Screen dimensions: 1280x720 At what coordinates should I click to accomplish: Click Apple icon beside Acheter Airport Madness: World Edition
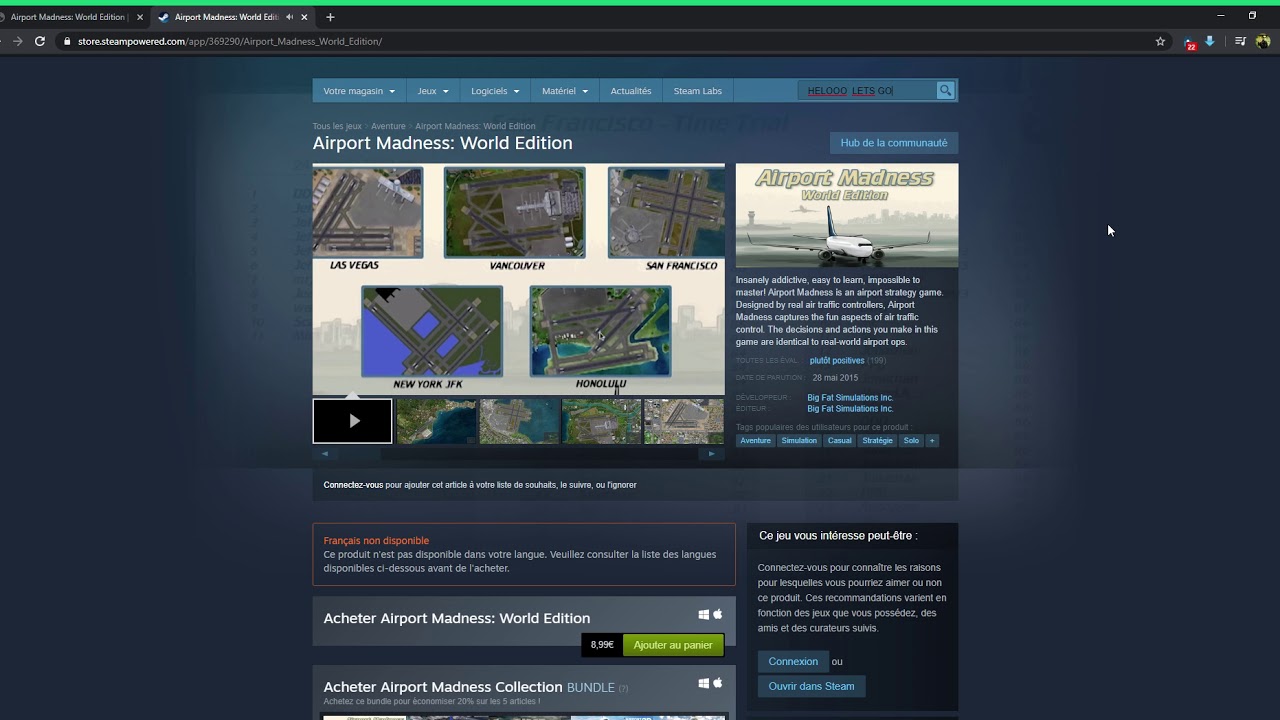coord(717,614)
